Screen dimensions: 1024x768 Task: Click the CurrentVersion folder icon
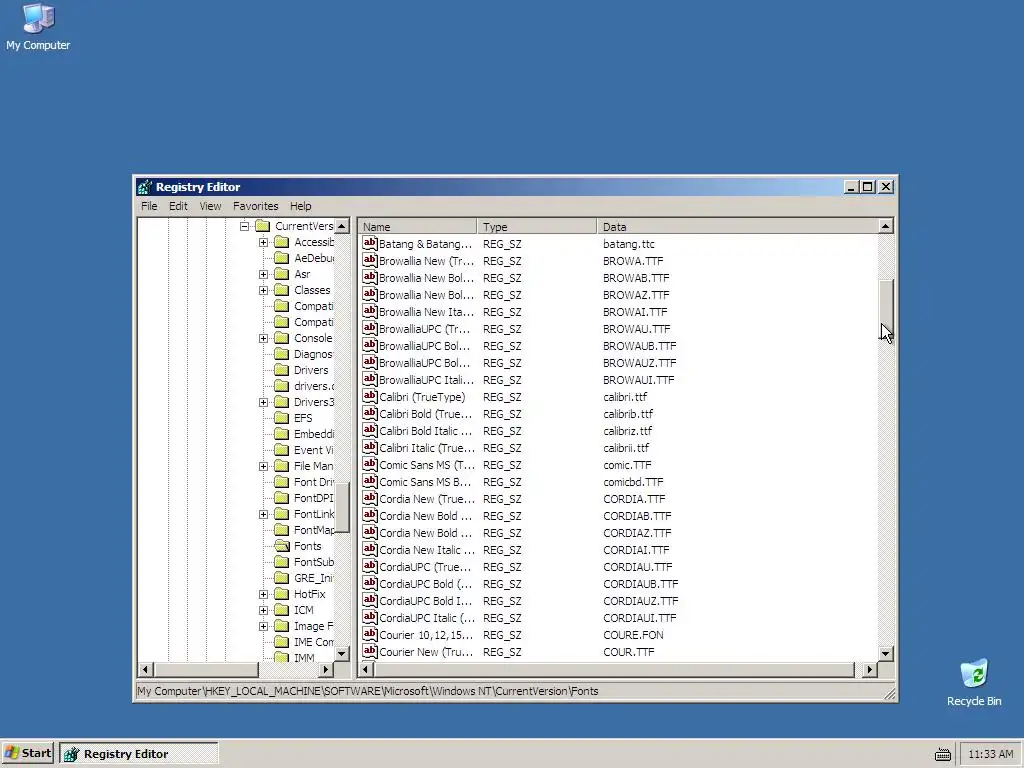[x=263, y=226]
